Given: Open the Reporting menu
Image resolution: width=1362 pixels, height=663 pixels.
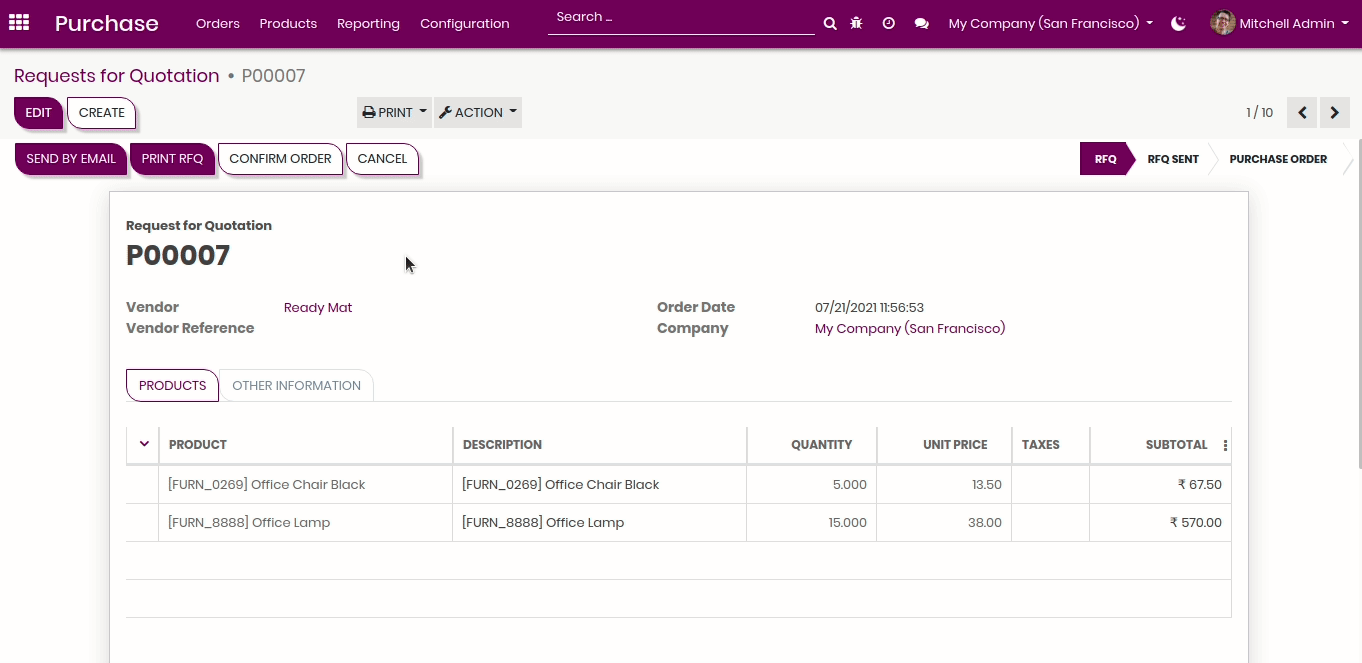Looking at the screenshot, I should [x=368, y=23].
